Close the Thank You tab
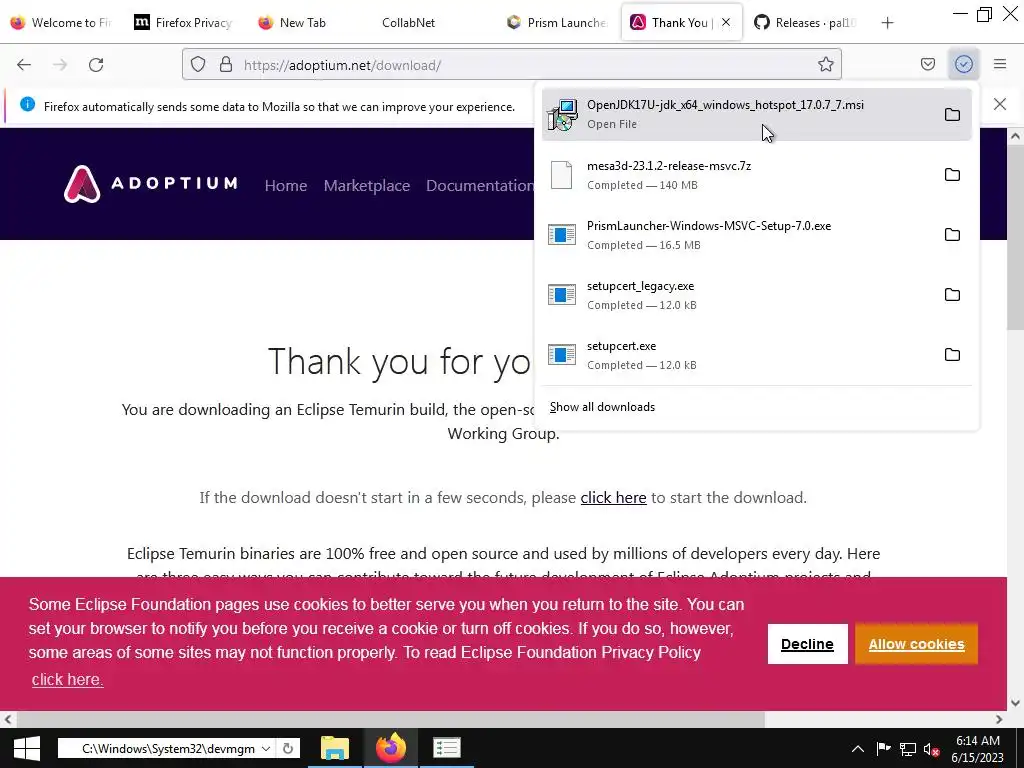This screenshot has width=1024, height=768. click(x=726, y=22)
